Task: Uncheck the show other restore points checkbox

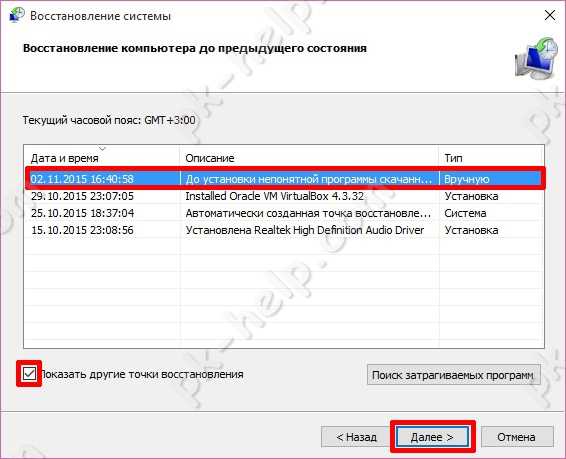Action: tap(29, 374)
